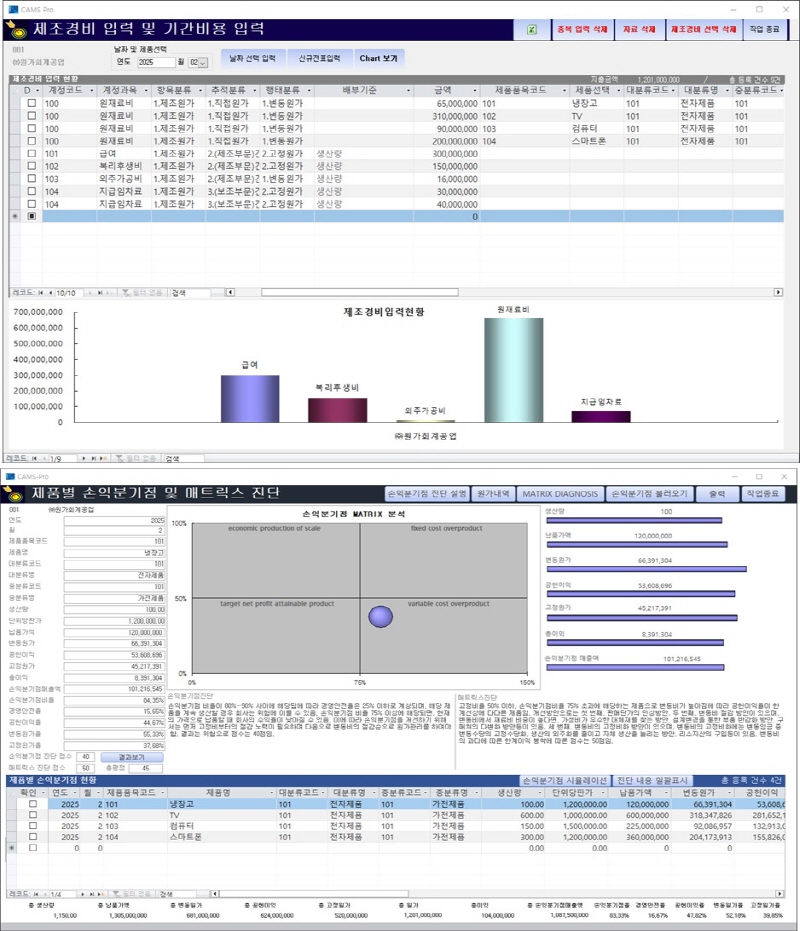
Task: Go to the first record in the cost grid navigator
Action: (x=41, y=293)
